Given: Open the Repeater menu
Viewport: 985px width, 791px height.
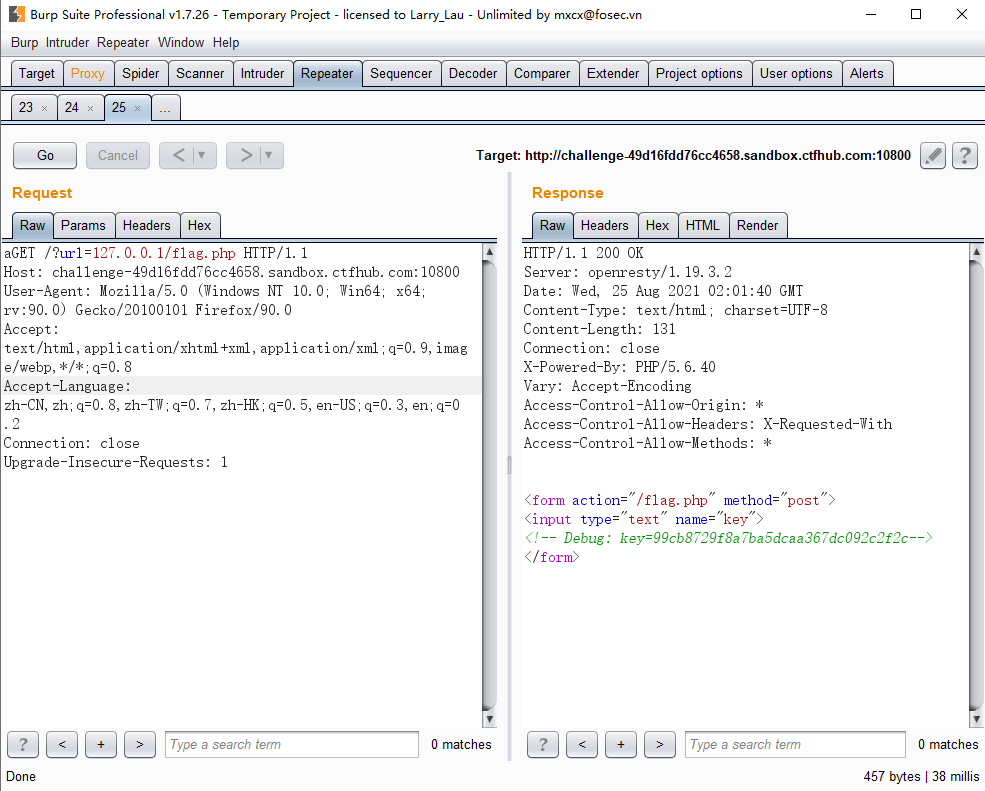Looking at the screenshot, I should 123,43.
